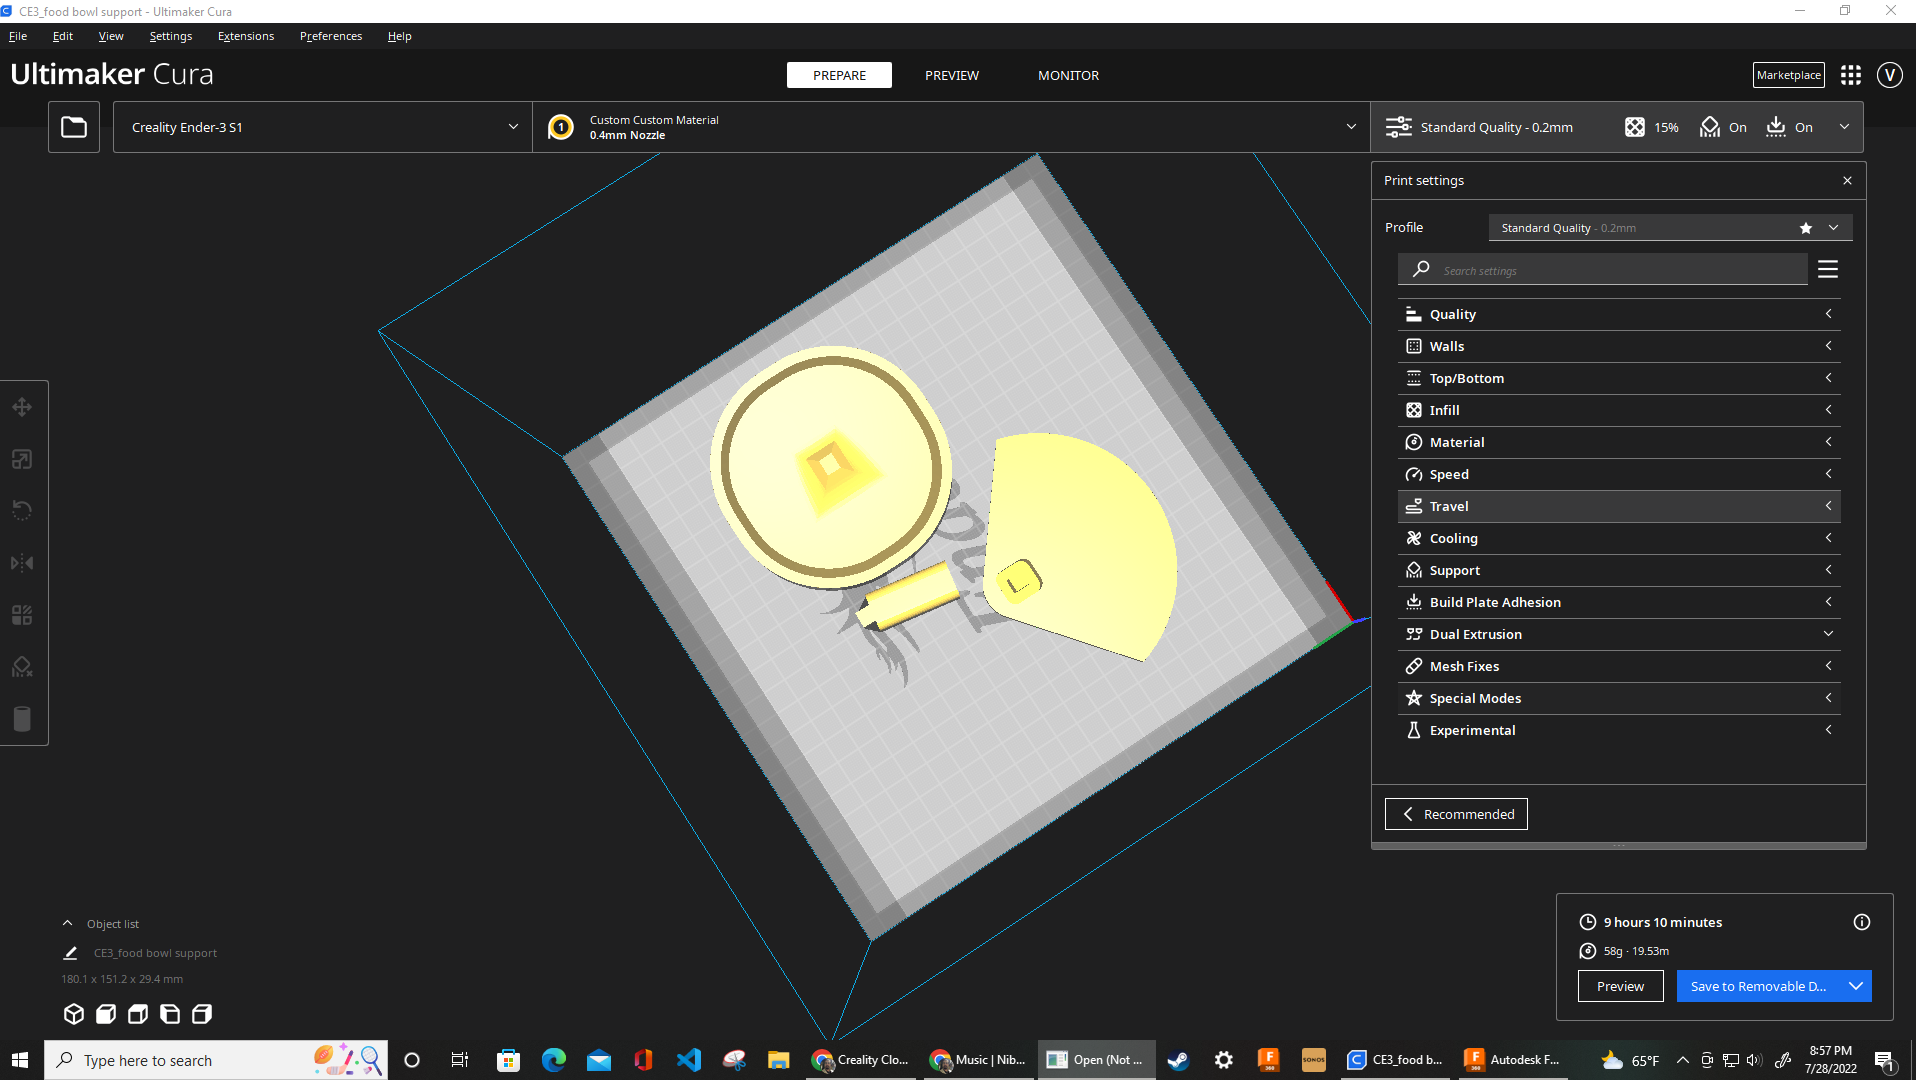Viewport: 1916px width, 1080px height.
Task: Collapse the Dual Extrusion section
Action: [x=1618, y=634]
